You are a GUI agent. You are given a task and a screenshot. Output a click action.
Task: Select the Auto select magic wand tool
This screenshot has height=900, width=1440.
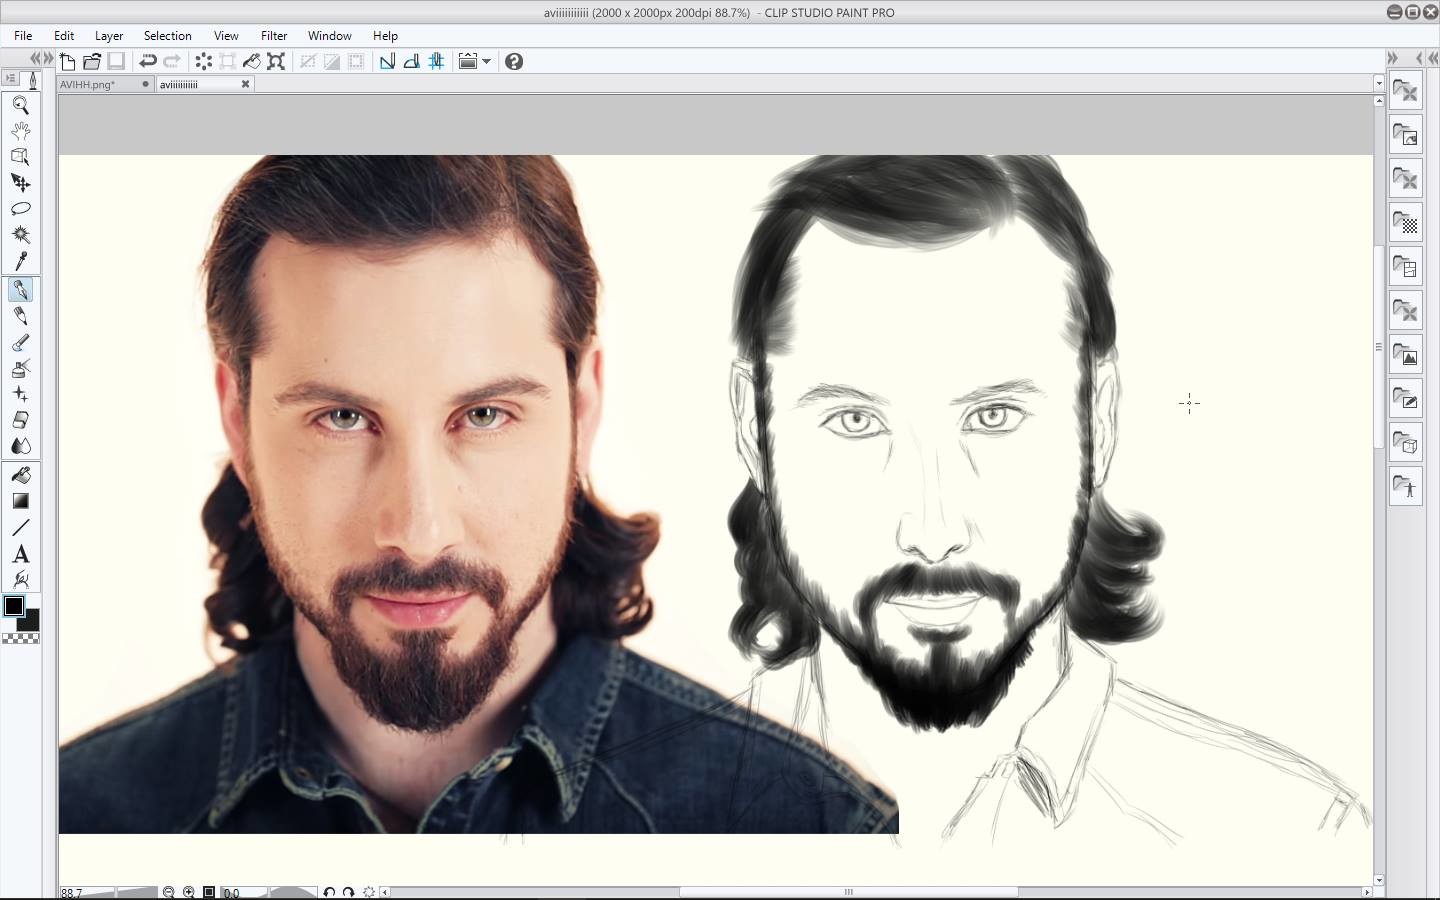click(x=20, y=235)
